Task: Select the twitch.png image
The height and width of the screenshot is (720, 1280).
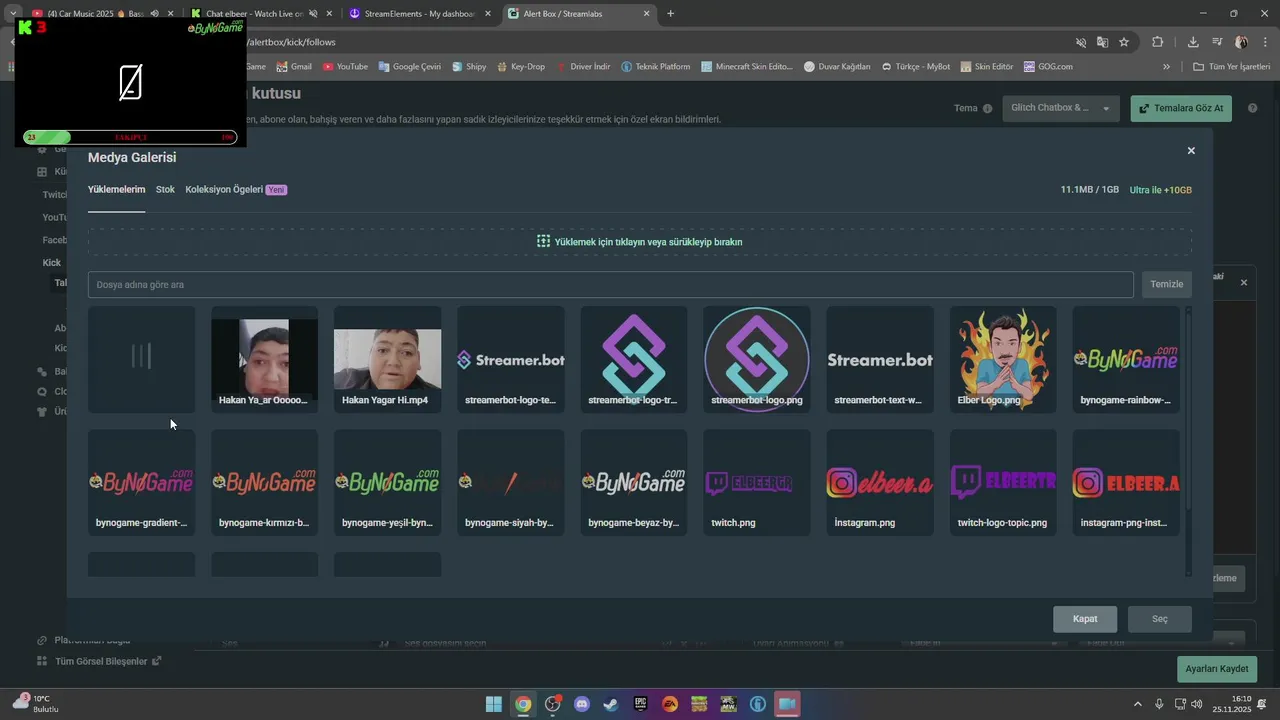Action: (756, 483)
